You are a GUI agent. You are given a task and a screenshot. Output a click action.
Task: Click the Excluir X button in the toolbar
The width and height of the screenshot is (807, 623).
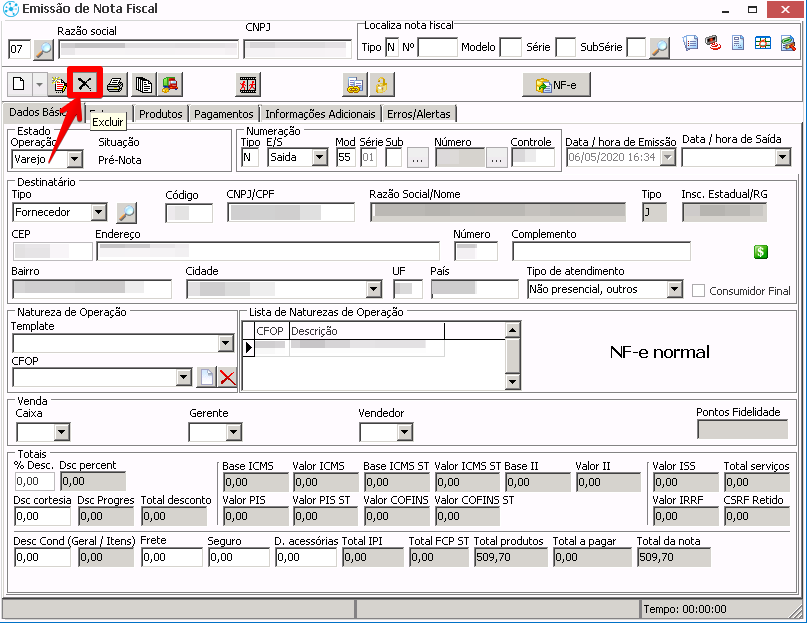[x=85, y=83]
